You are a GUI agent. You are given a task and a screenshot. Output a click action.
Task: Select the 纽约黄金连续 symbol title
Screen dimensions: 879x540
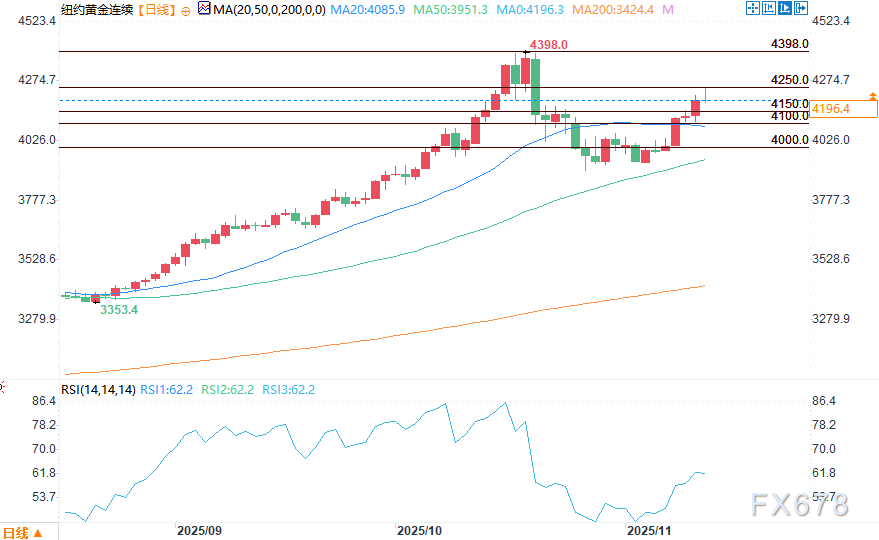pyautogui.click(x=98, y=9)
